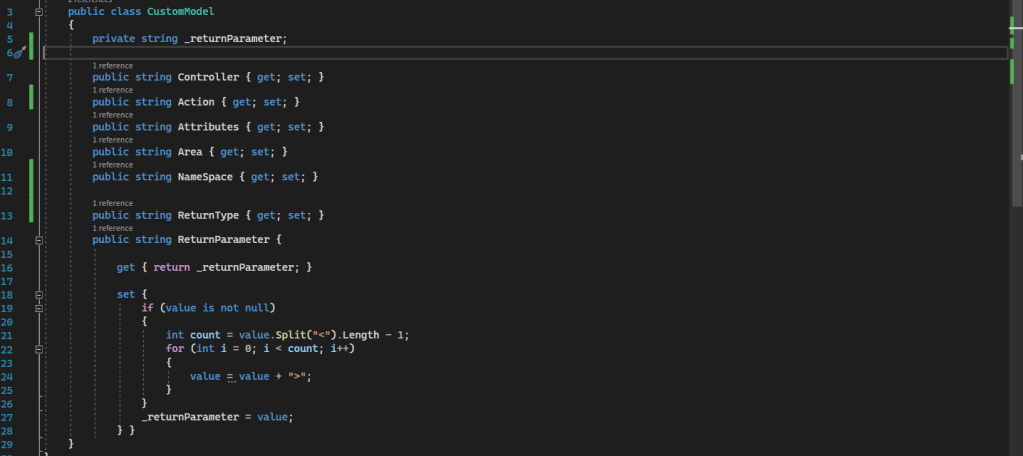Collapse the ReturnParameter property block
Viewport: 1023px width, 456px height.
pyautogui.click(x=38, y=240)
